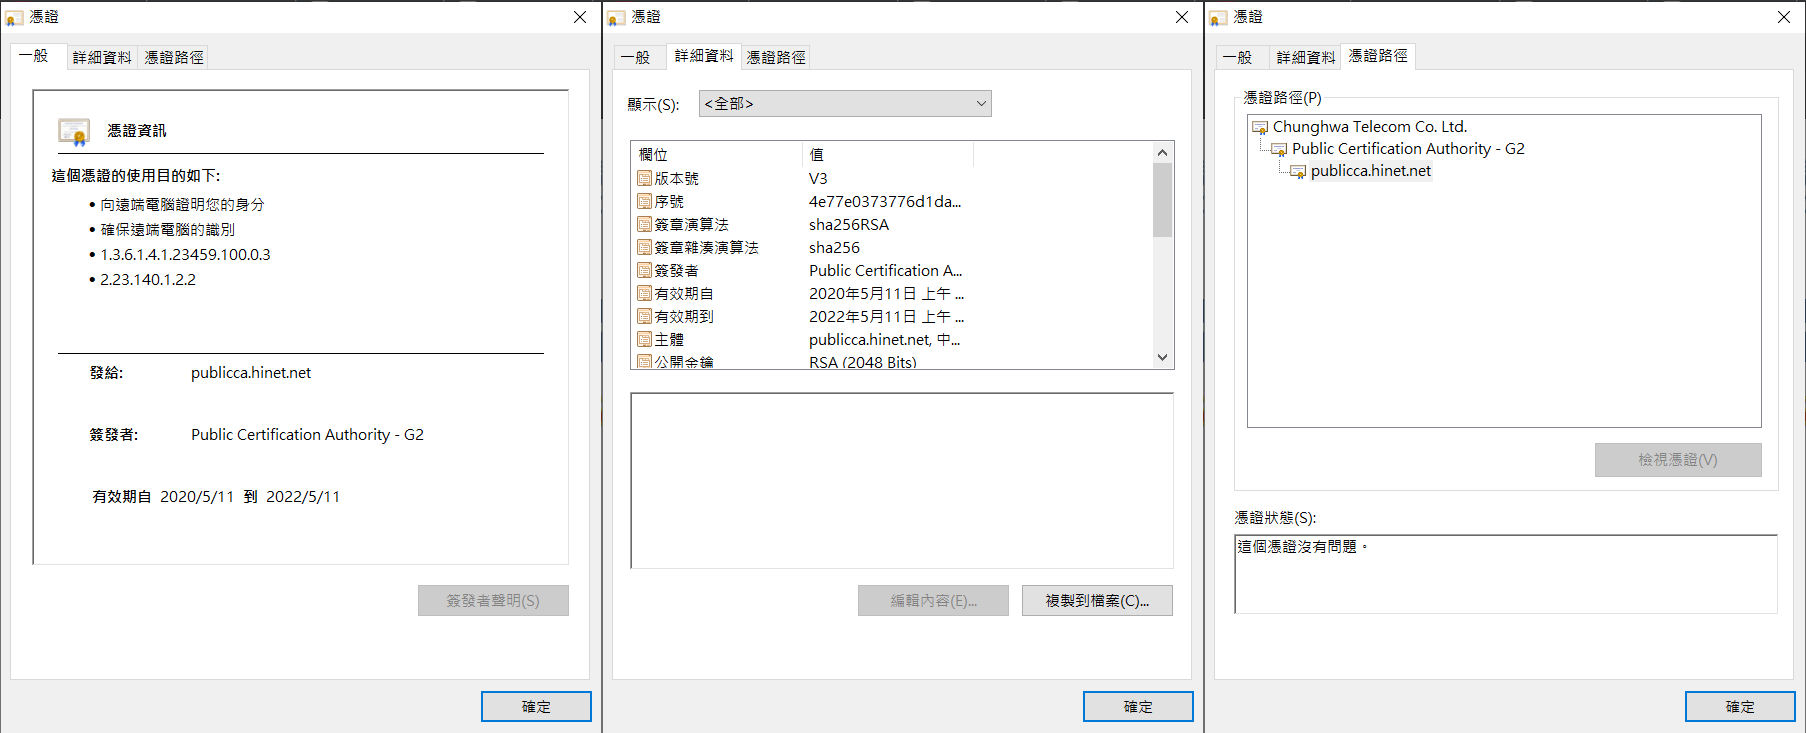1806x733 pixels.
Task: Select Chunghwa Telecom Co. Ltd. tree node
Action: point(1369,127)
